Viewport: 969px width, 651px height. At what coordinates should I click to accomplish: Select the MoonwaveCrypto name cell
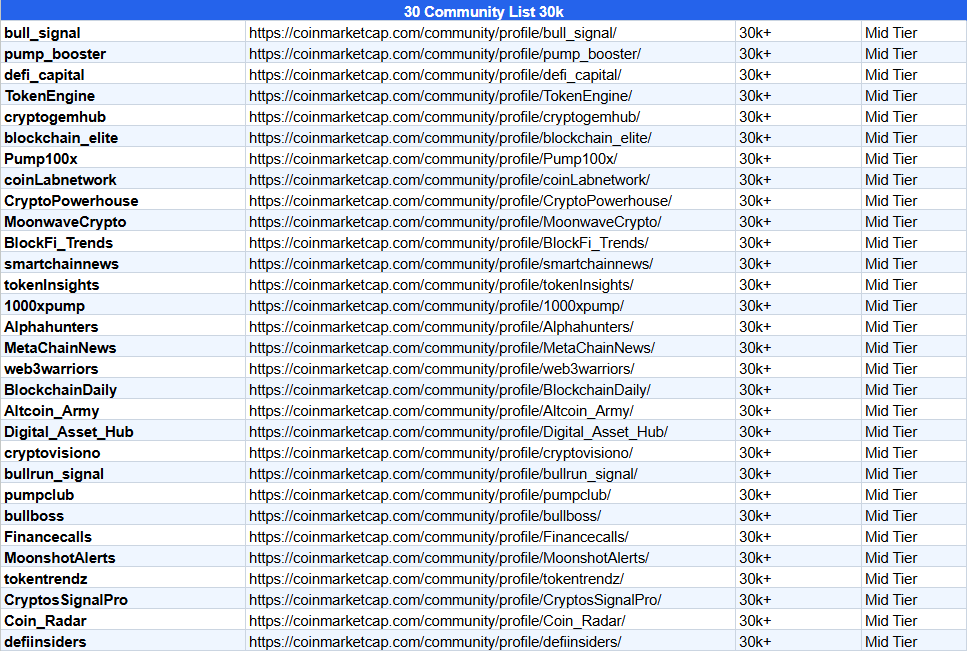[x=123, y=222]
